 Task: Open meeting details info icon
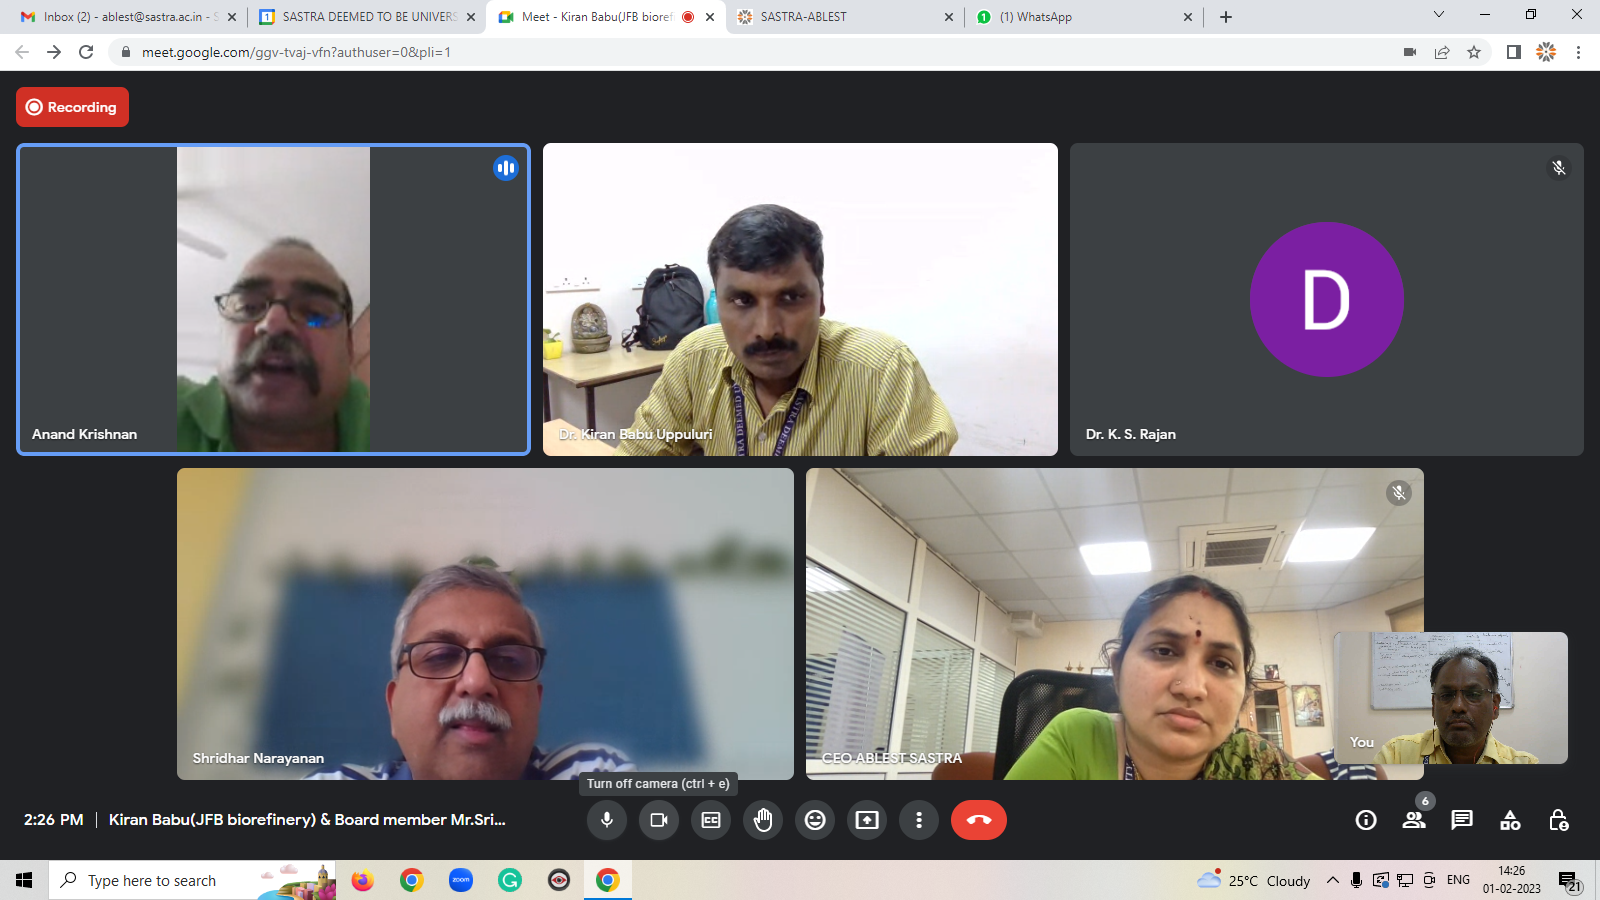click(1366, 820)
